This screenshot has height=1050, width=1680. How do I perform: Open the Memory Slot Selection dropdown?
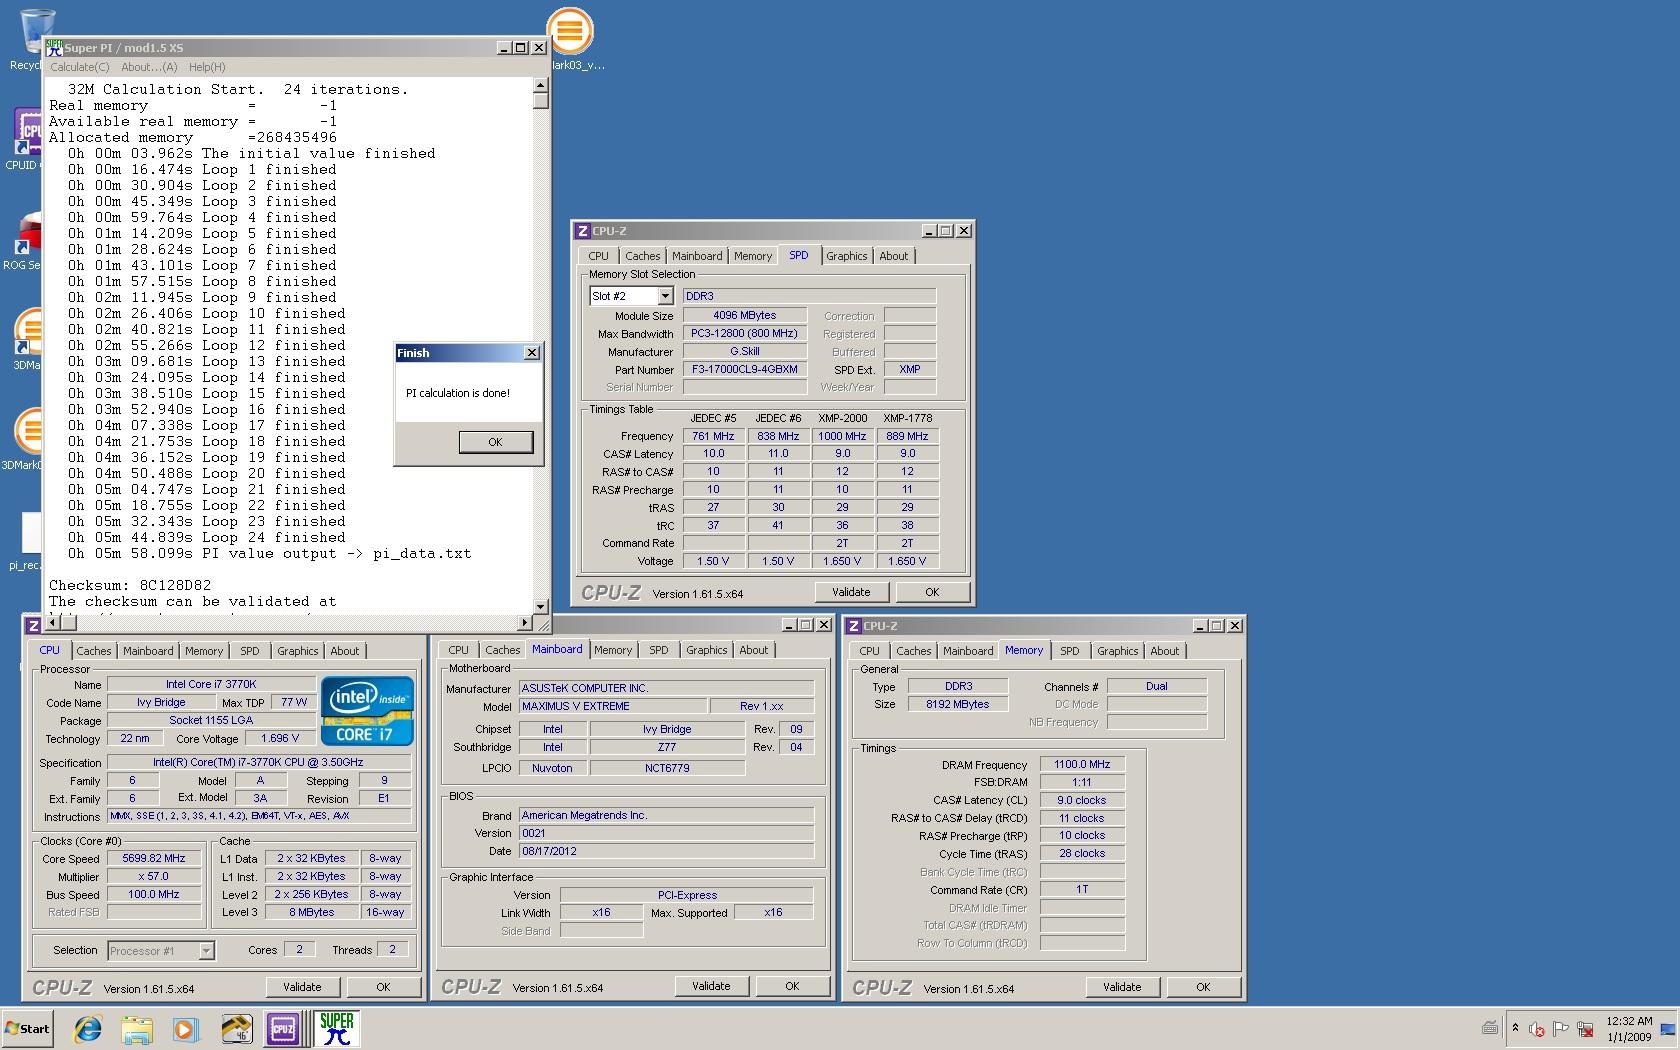(x=665, y=296)
